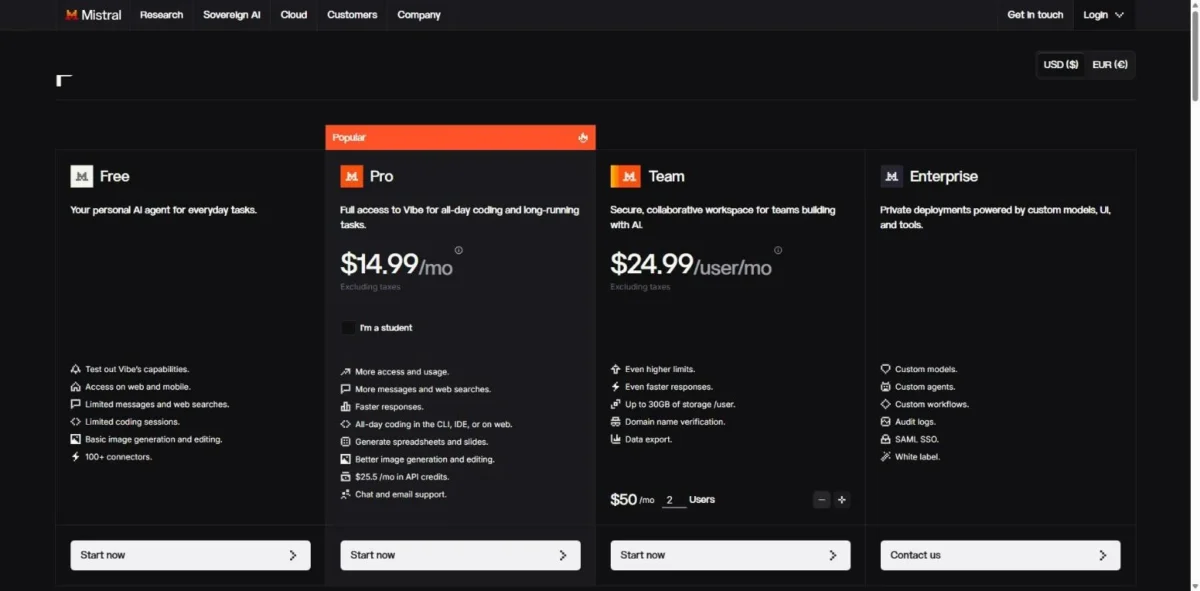Screen dimensions: 1200x591
Task: Click Contact us on the Enterprise plan
Action: 1000,555
